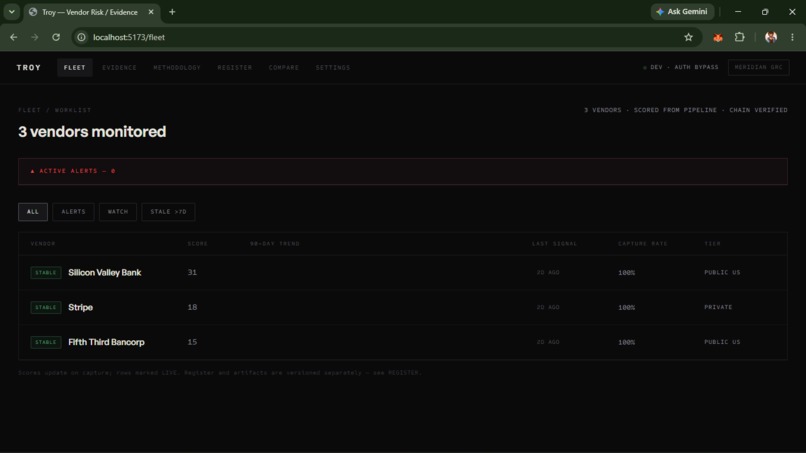The image size is (806, 453).
Task: Click the 90-DAY TREND column header
Action: point(274,244)
